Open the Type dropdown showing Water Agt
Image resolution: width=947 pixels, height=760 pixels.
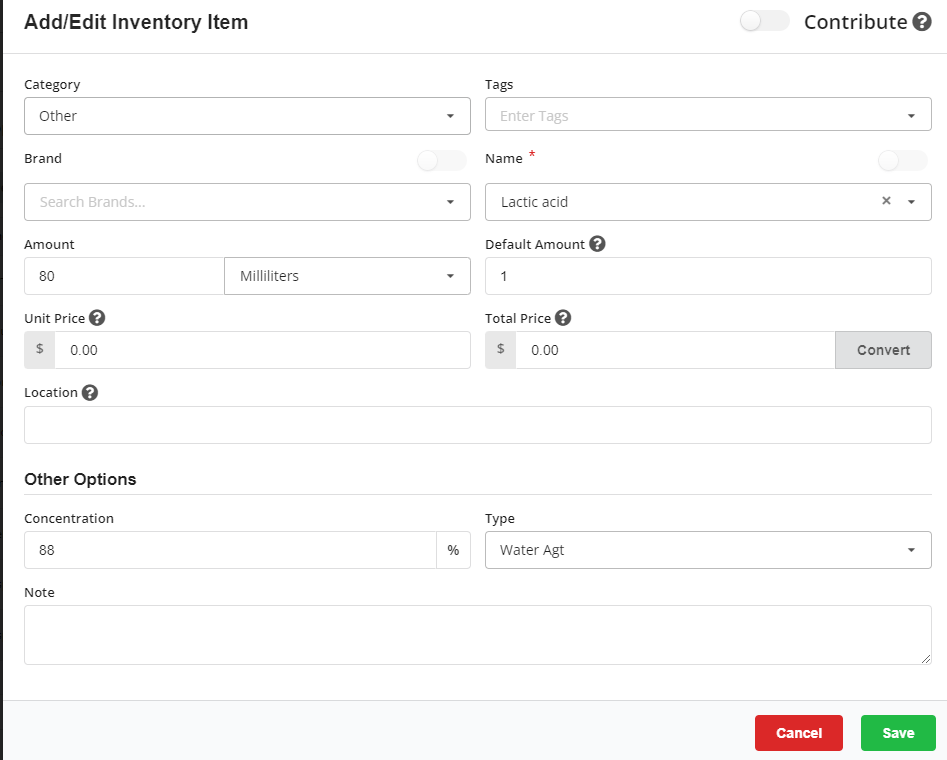pyautogui.click(x=708, y=550)
